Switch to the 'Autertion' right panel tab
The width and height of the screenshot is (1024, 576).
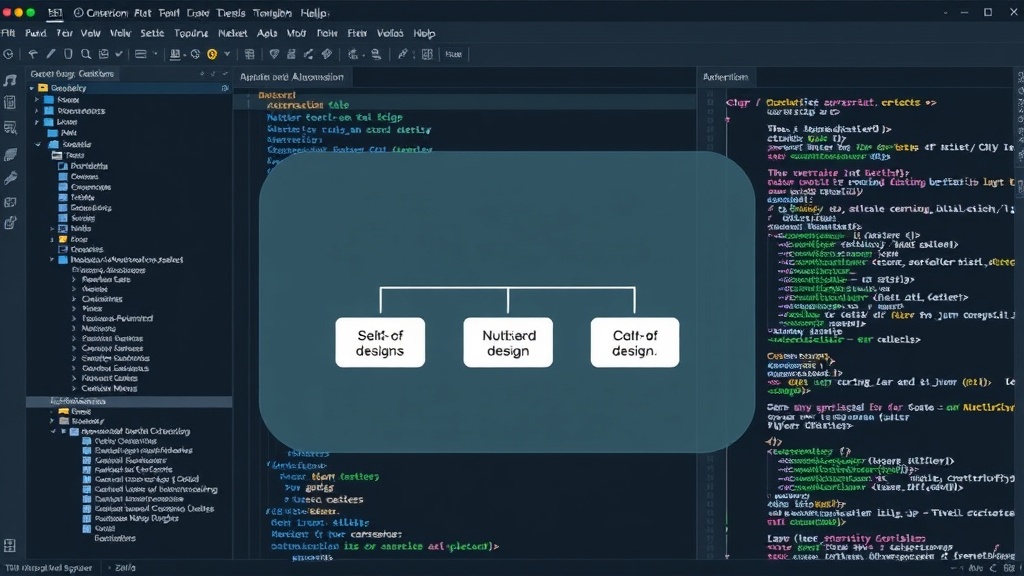click(726, 77)
